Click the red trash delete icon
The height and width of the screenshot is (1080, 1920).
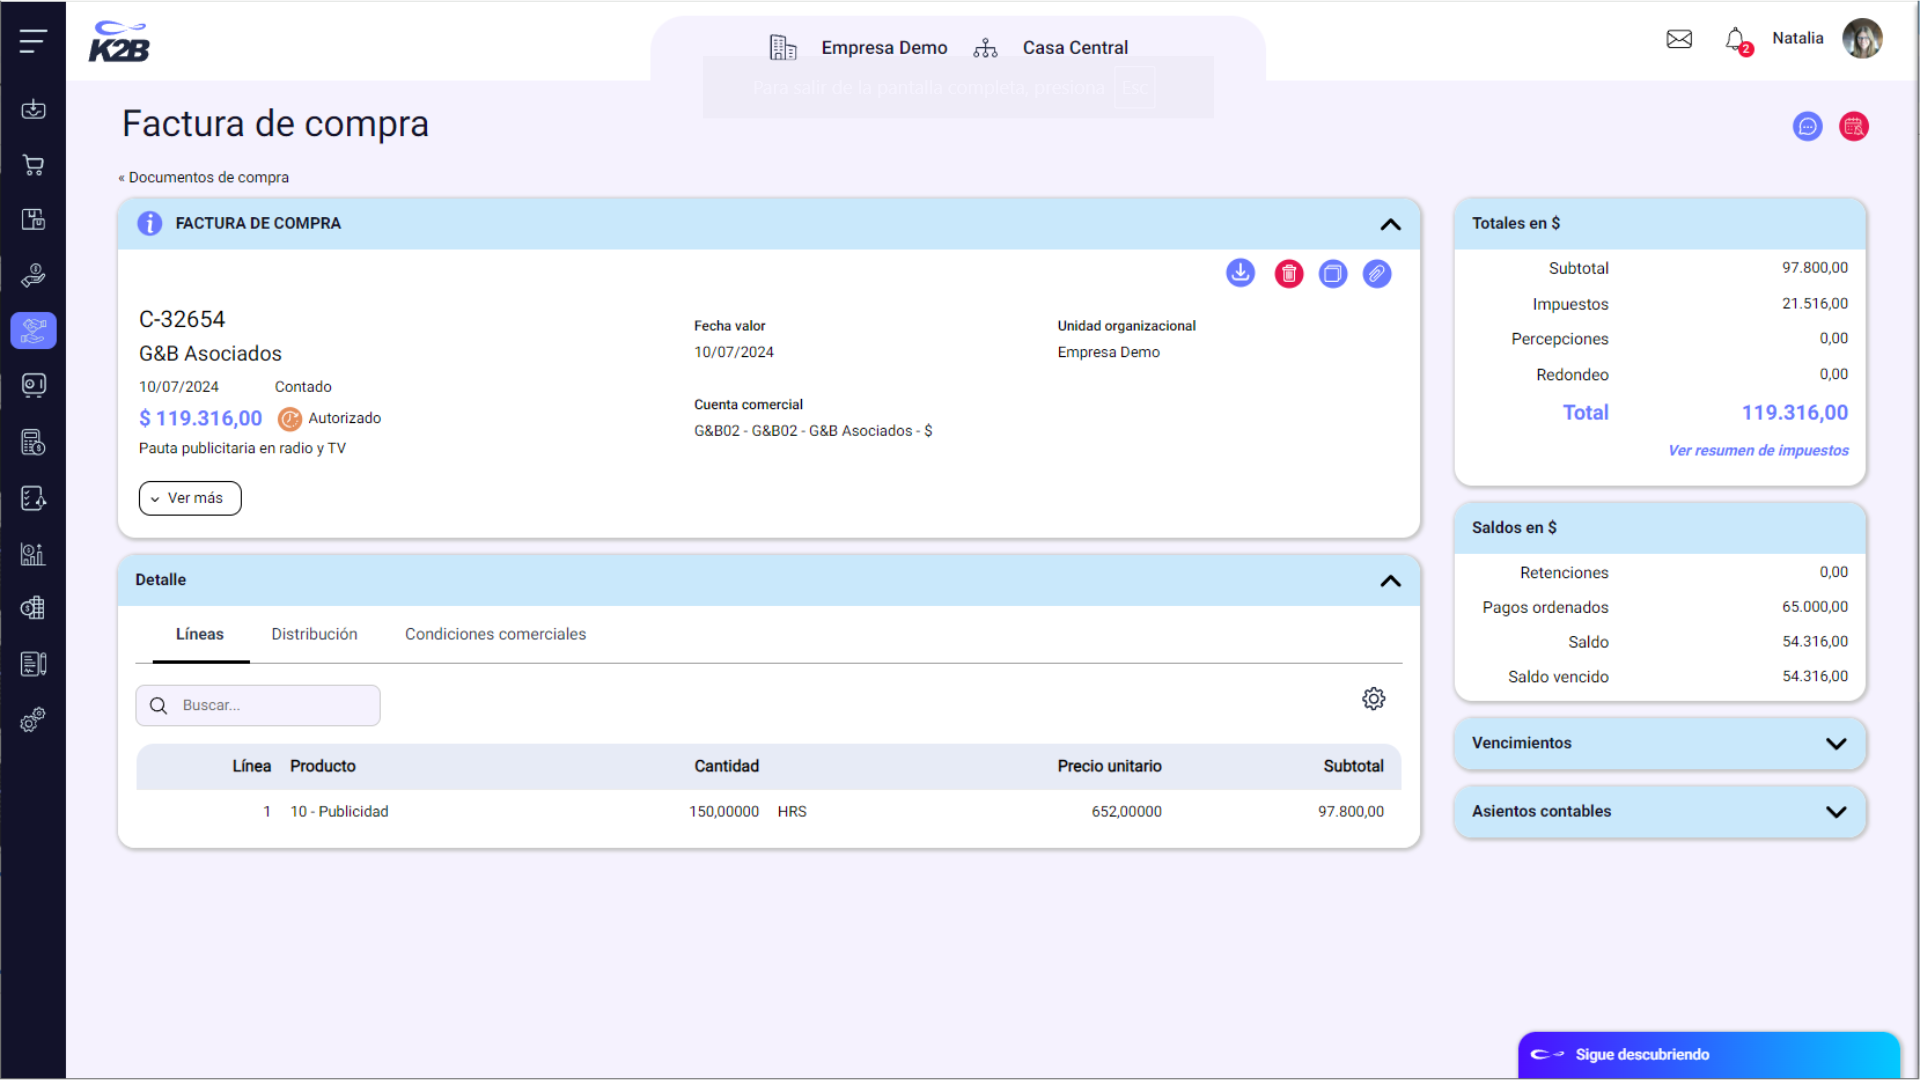tap(1288, 274)
